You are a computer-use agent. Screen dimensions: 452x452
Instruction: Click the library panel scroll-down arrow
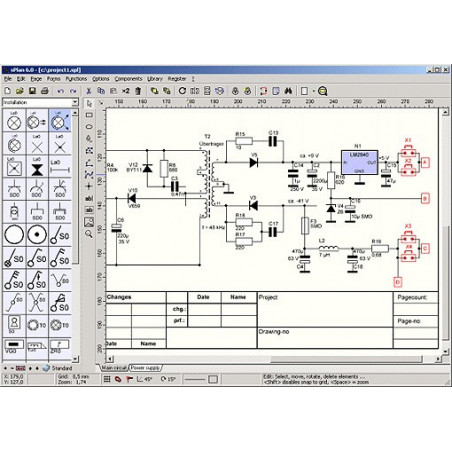(x=75, y=359)
